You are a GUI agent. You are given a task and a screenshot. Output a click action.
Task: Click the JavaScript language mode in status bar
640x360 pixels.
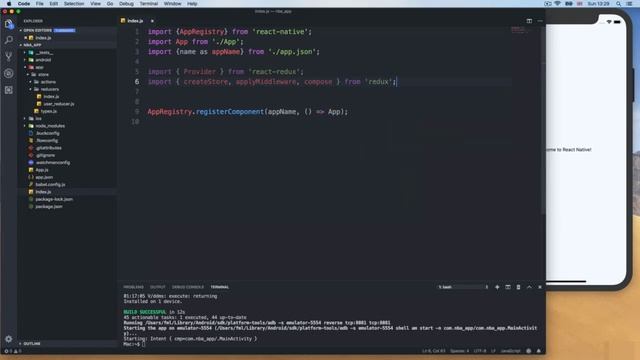(511, 351)
